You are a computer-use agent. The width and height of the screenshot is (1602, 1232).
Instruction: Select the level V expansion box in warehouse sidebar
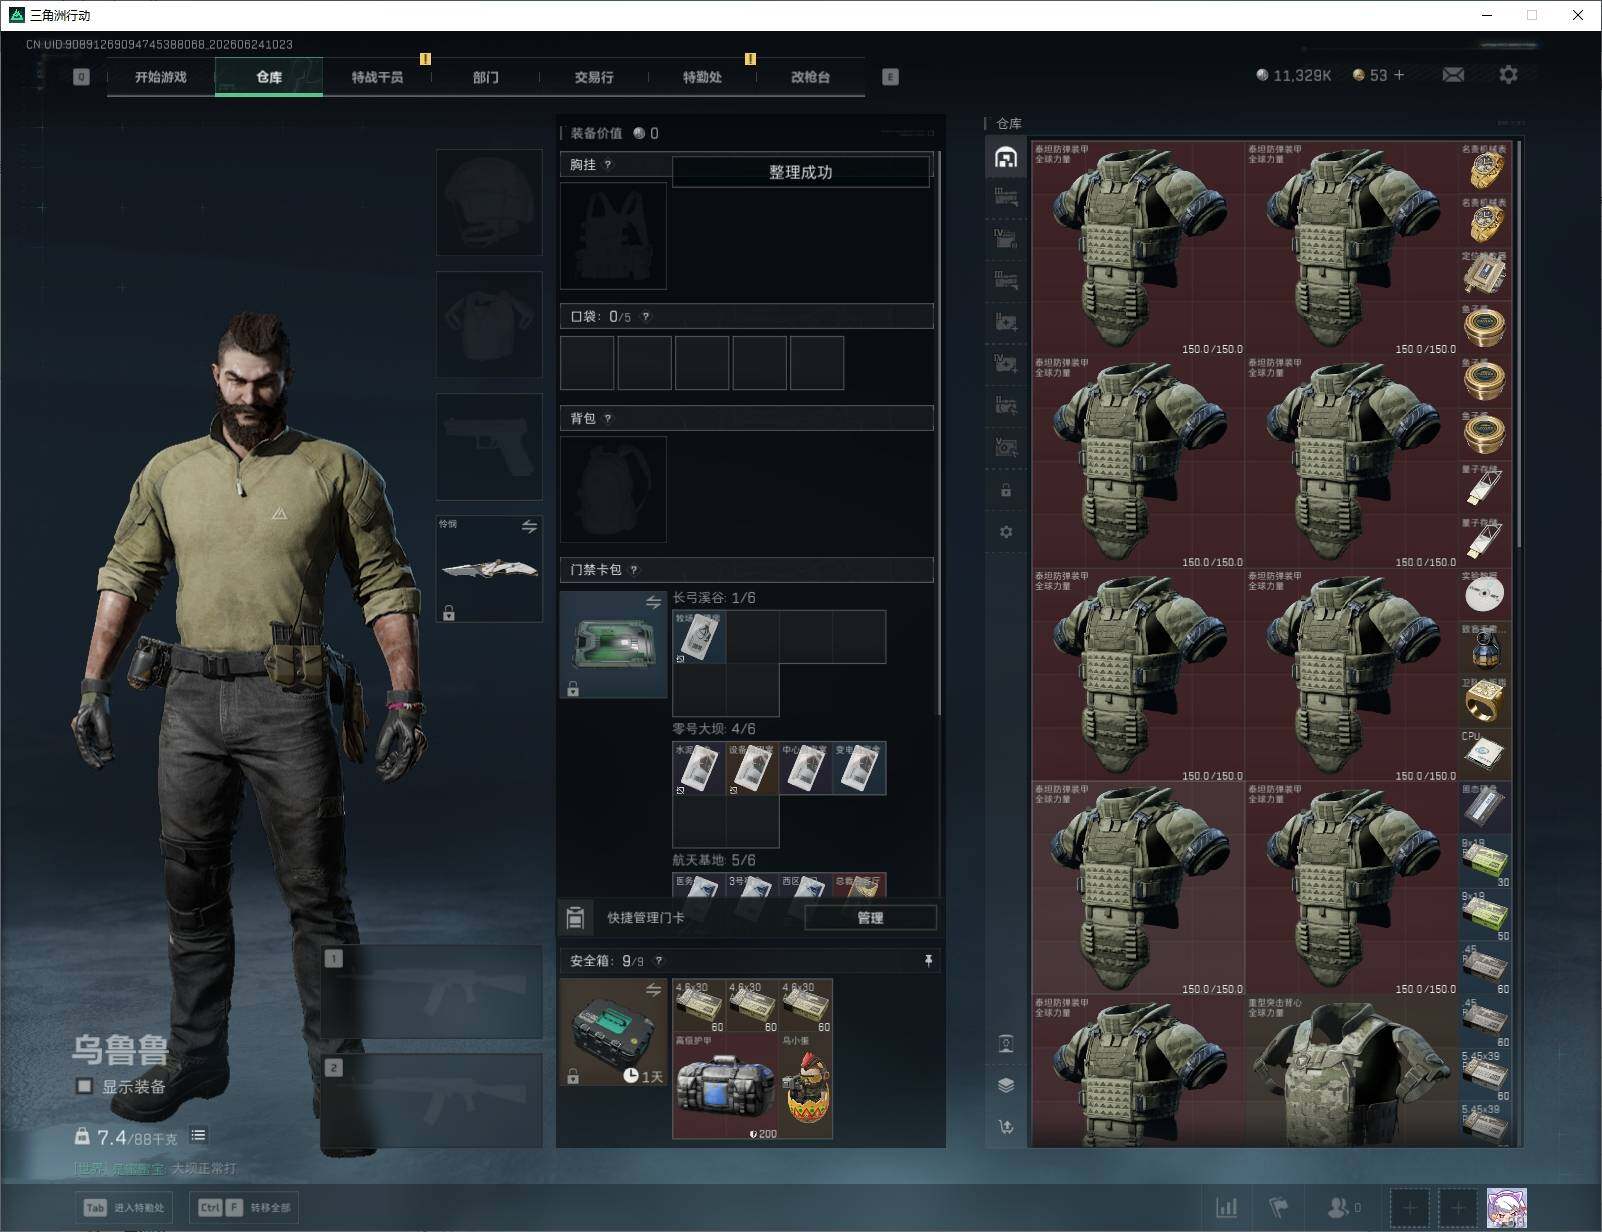pos(1006,446)
